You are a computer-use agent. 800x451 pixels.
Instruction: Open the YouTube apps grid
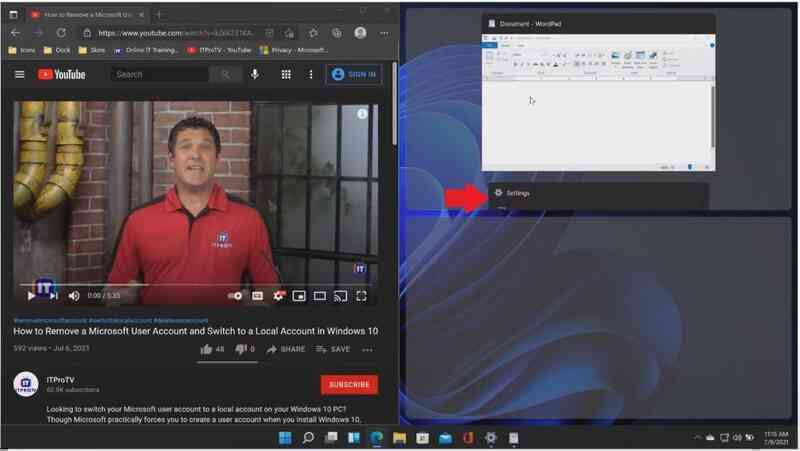click(x=286, y=74)
